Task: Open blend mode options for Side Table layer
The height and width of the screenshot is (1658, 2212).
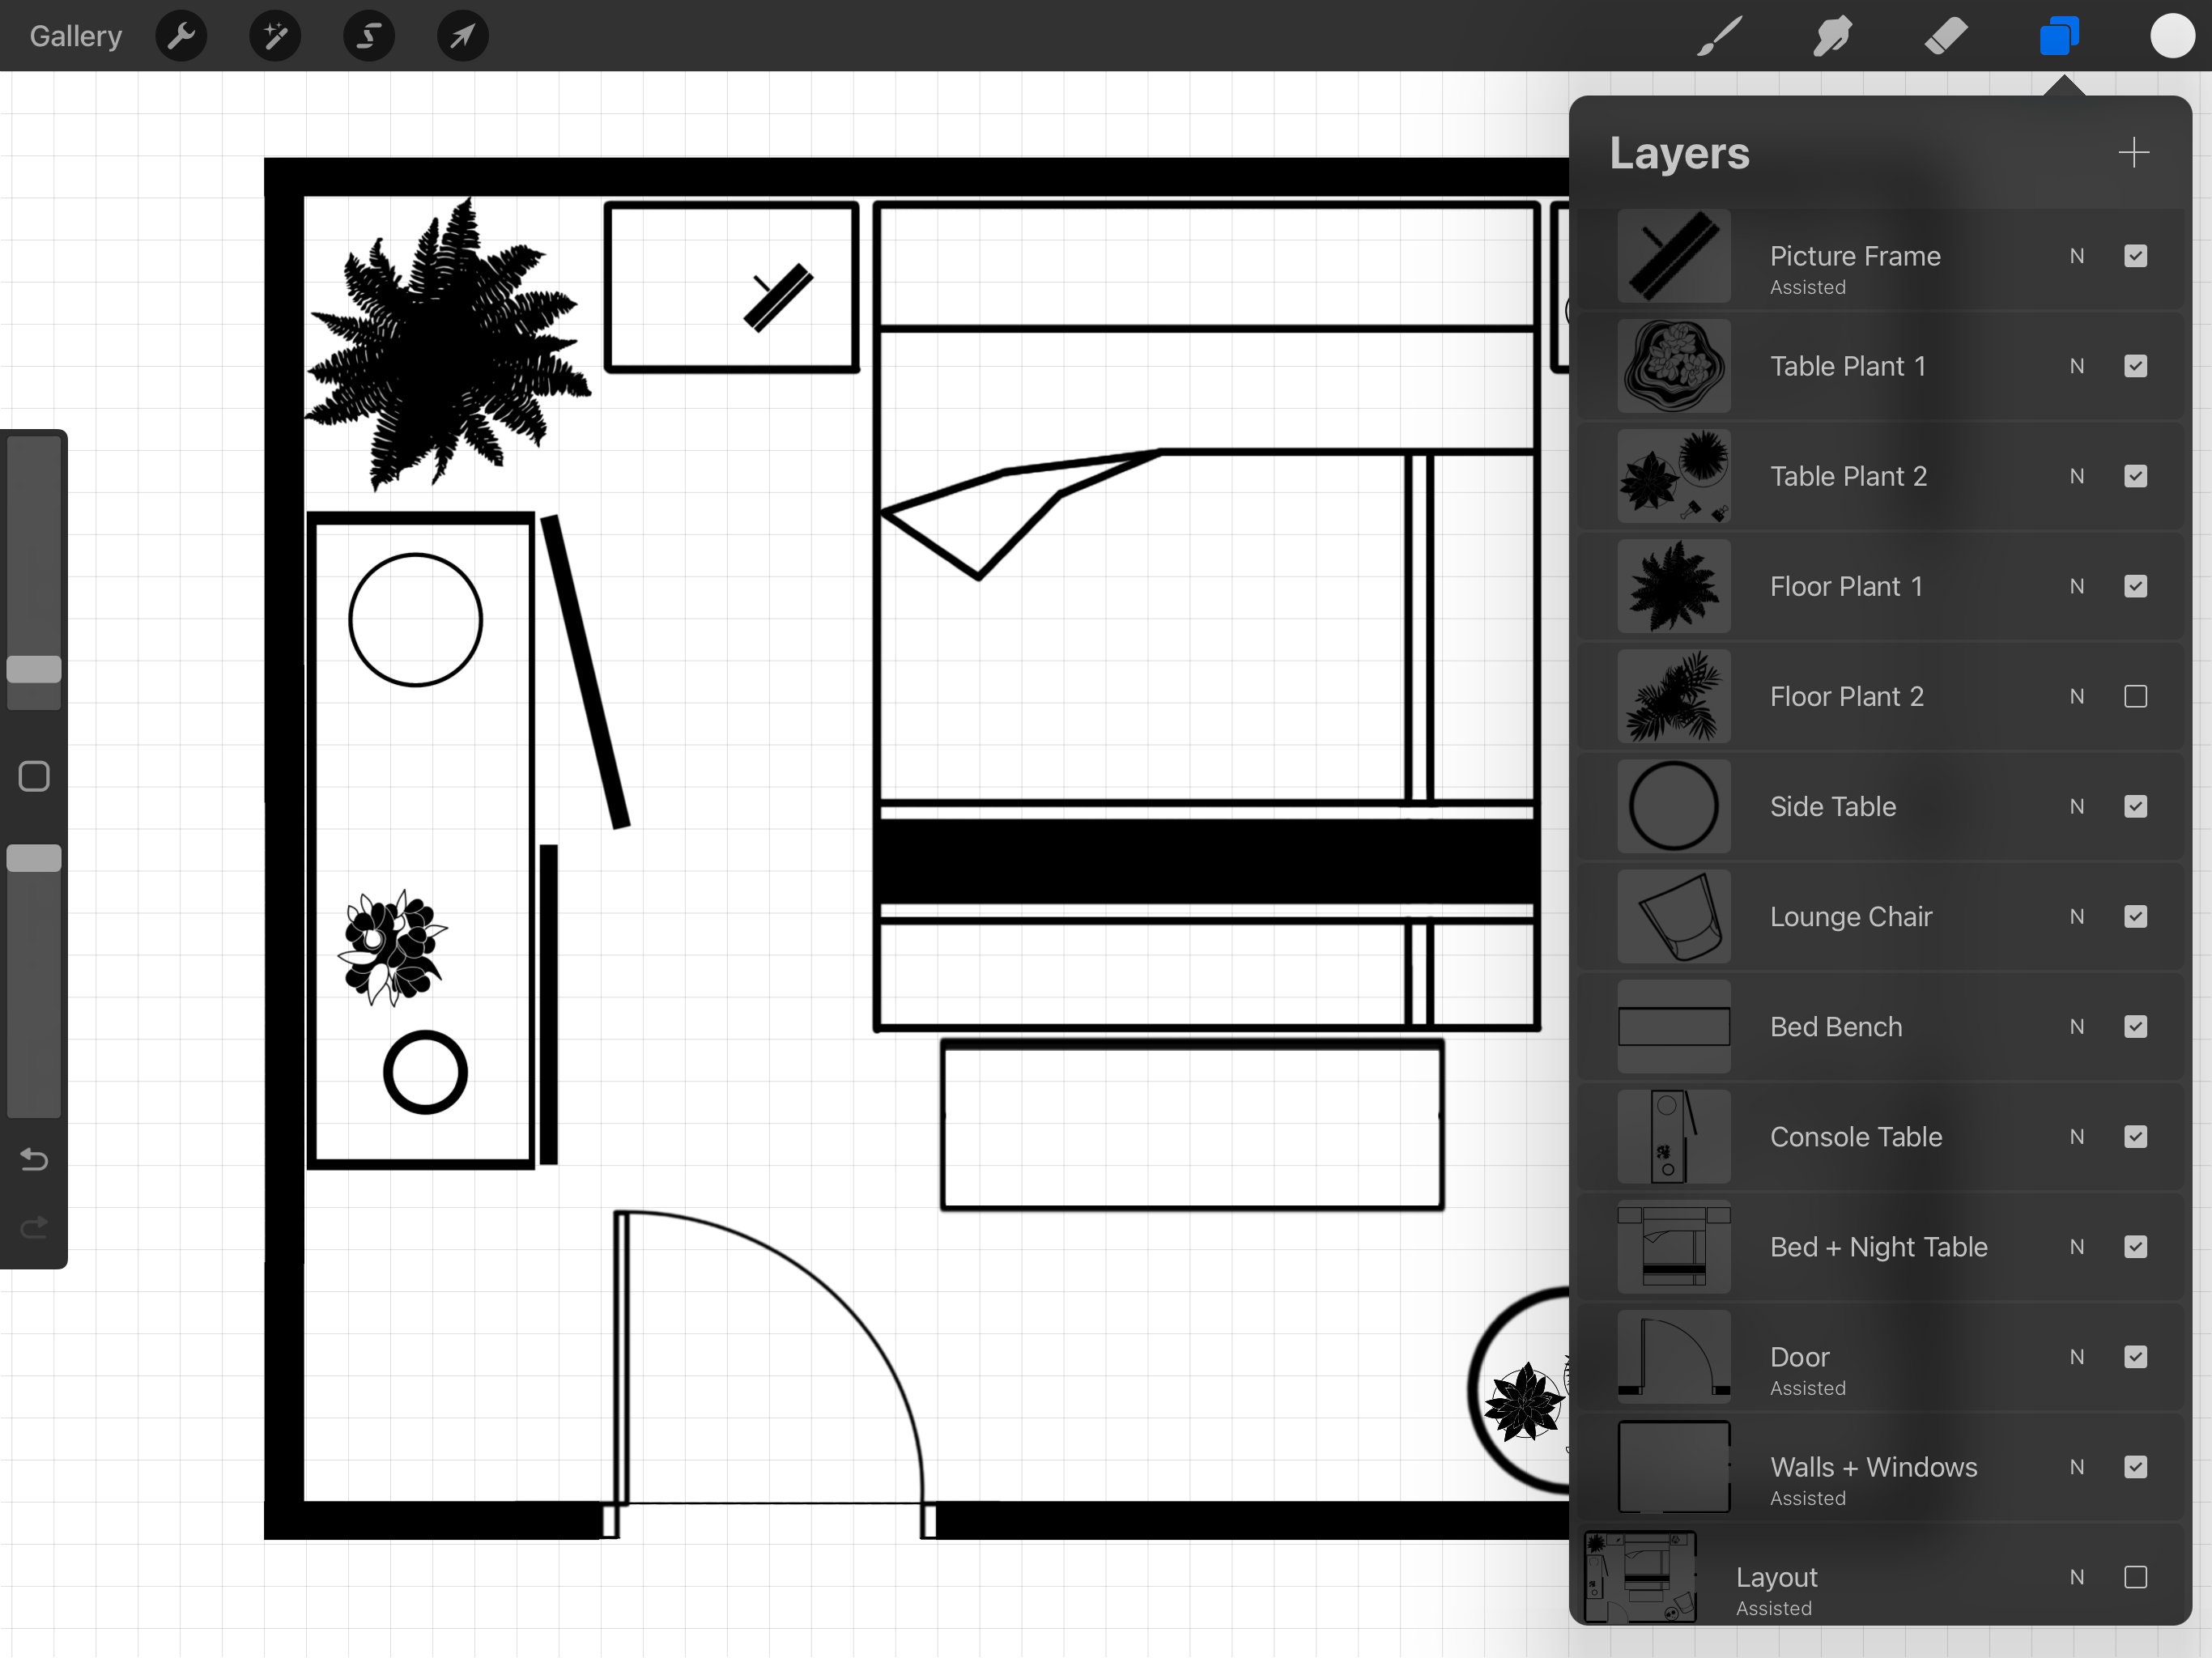Action: 2077,806
